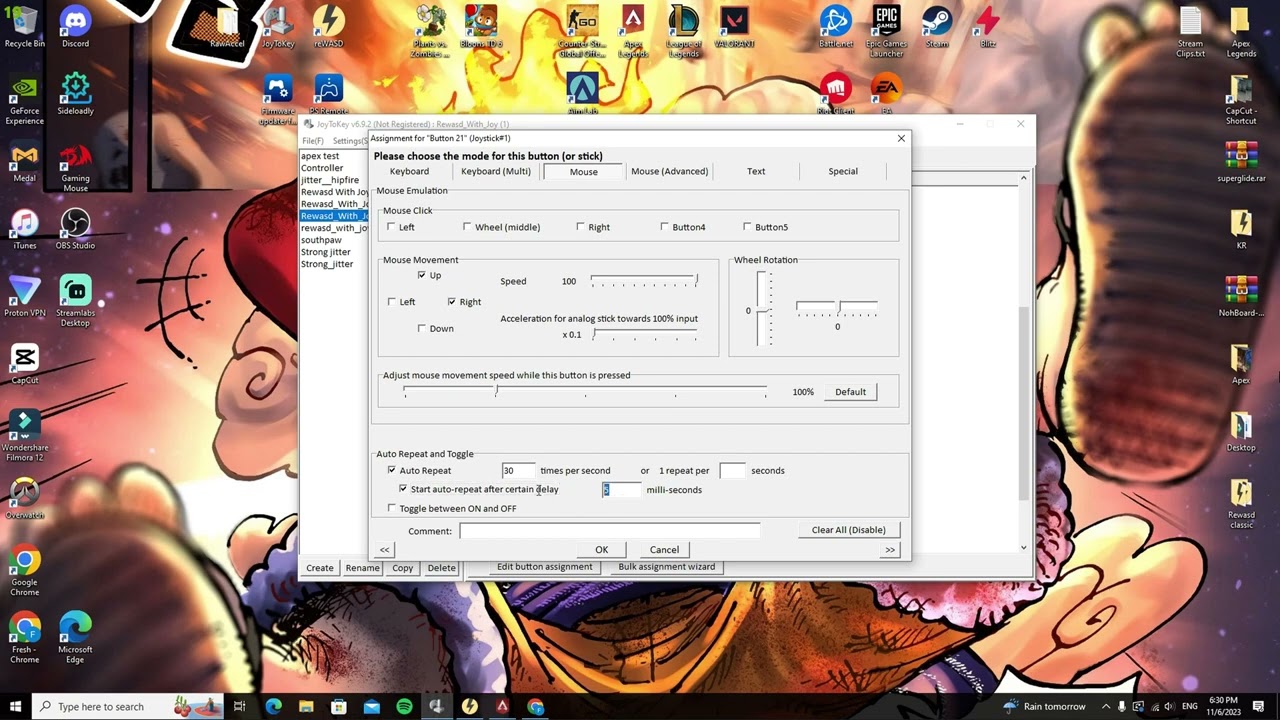Click the Comment input field

[x=609, y=531]
